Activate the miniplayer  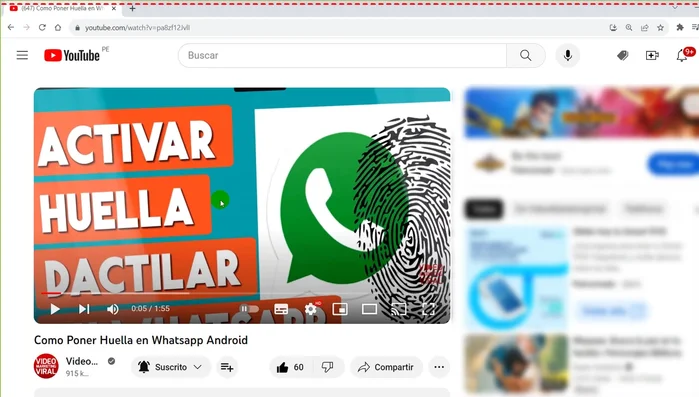(x=340, y=309)
